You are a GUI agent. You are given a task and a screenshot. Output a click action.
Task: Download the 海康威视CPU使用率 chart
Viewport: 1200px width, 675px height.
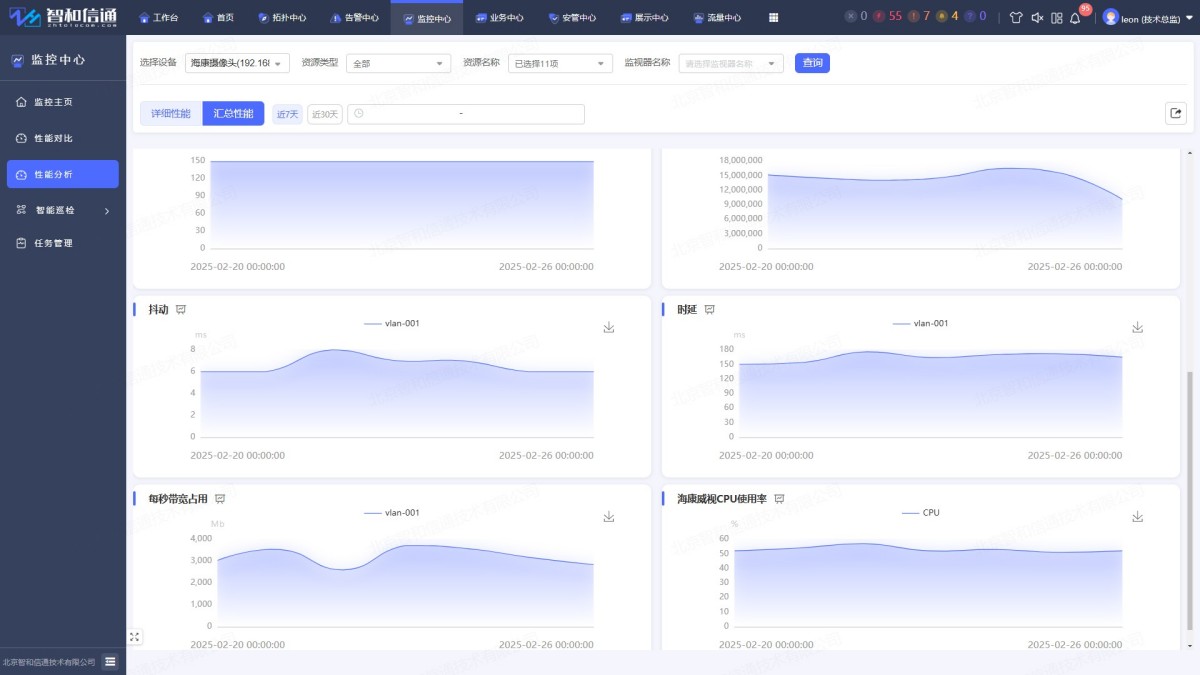click(x=1136, y=517)
